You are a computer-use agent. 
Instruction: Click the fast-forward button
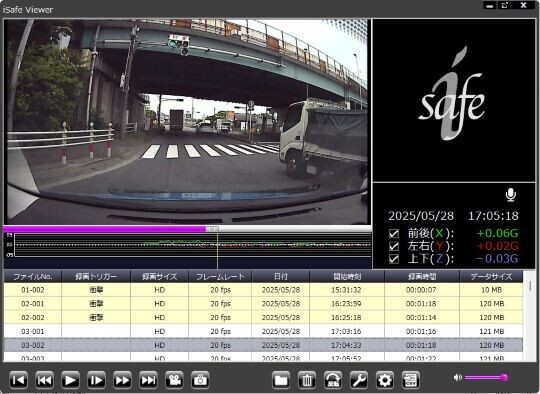[122, 380]
